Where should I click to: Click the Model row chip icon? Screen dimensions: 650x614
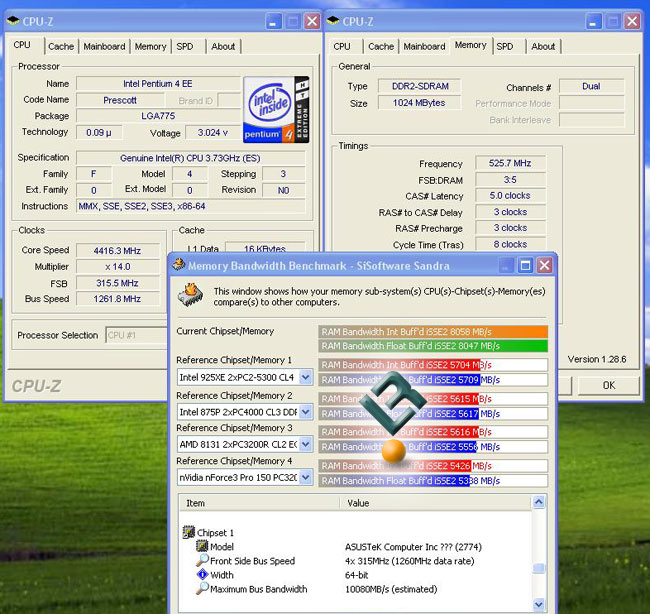[x=201, y=547]
